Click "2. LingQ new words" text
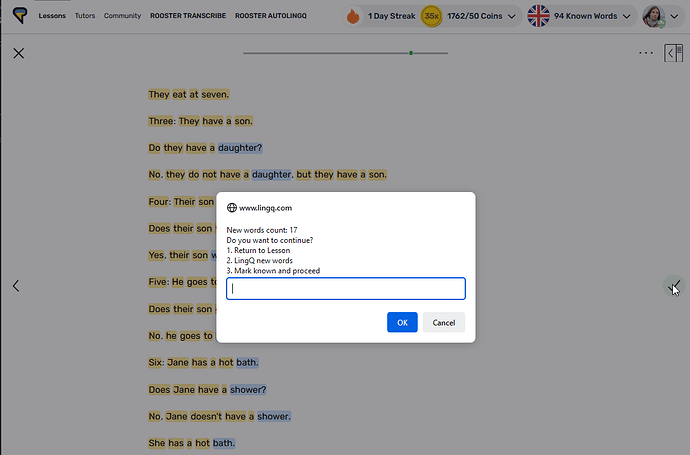The width and height of the screenshot is (690, 455). point(260,261)
